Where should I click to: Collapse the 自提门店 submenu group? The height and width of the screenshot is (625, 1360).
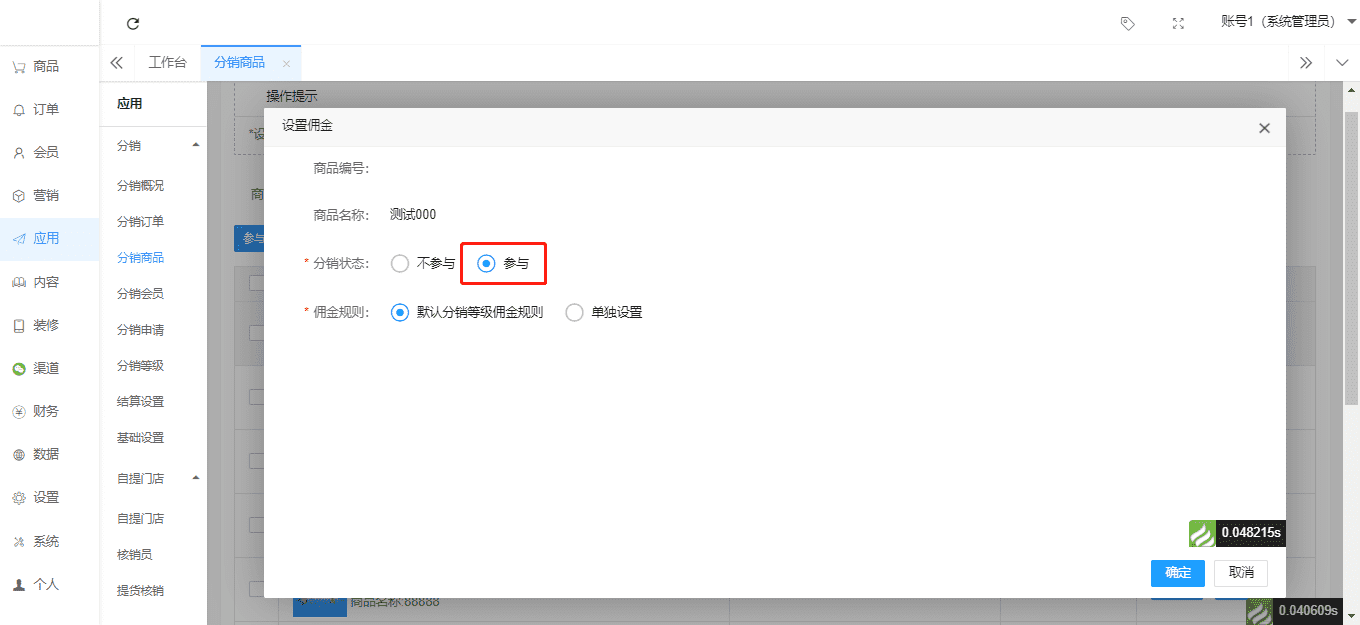click(x=195, y=479)
